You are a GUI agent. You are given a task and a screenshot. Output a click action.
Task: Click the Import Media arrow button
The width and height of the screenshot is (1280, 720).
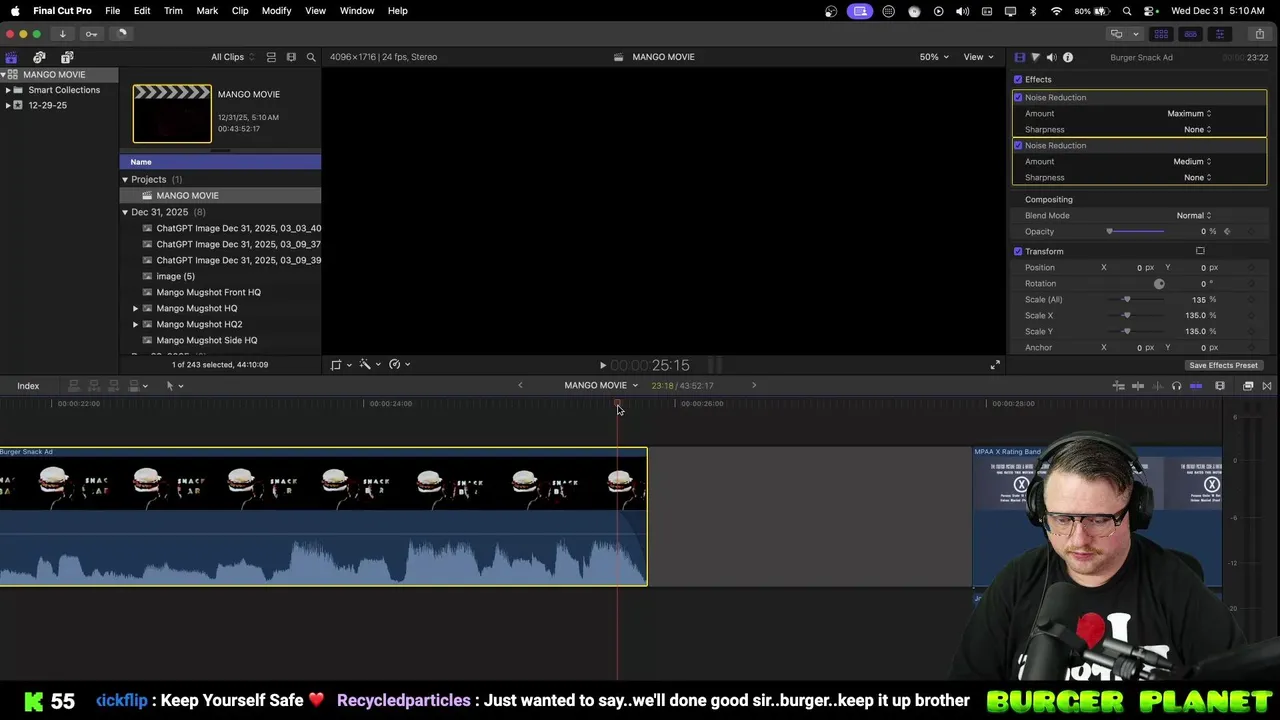62,34
